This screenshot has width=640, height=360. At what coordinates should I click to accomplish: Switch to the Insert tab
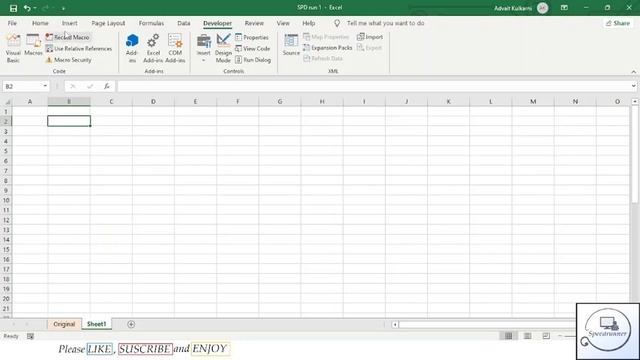tap(69, 23)
